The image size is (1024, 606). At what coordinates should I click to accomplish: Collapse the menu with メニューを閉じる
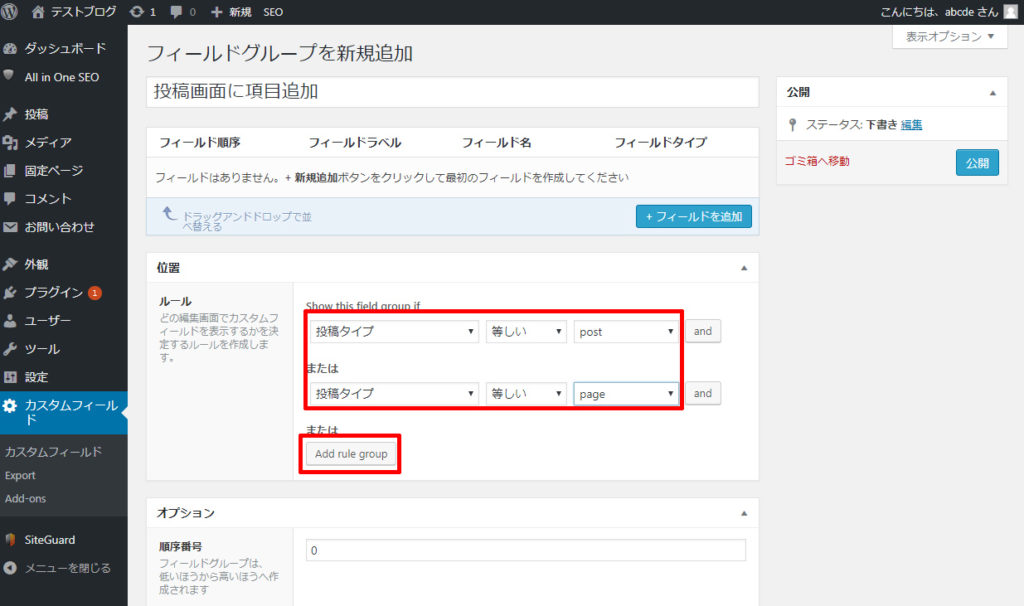[x=67, y=568]
